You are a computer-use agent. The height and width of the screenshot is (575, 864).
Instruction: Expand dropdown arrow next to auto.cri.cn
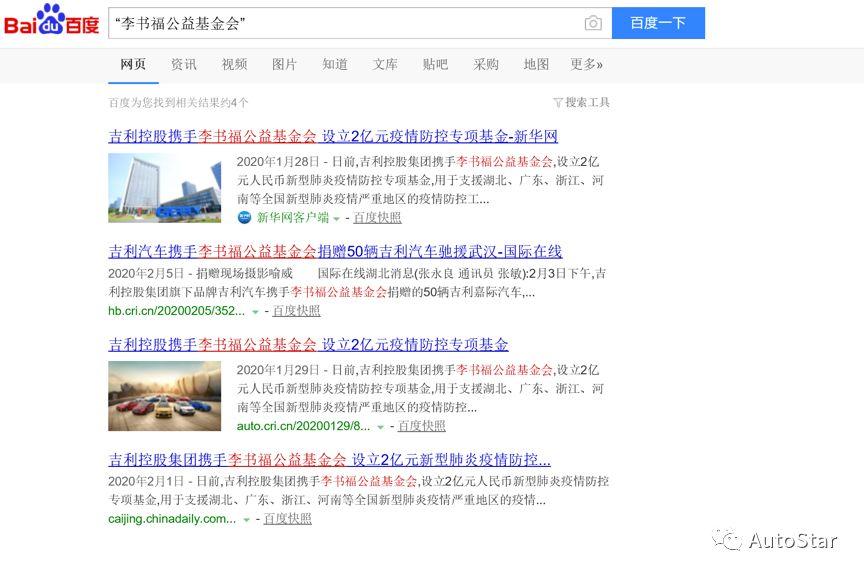380,427
